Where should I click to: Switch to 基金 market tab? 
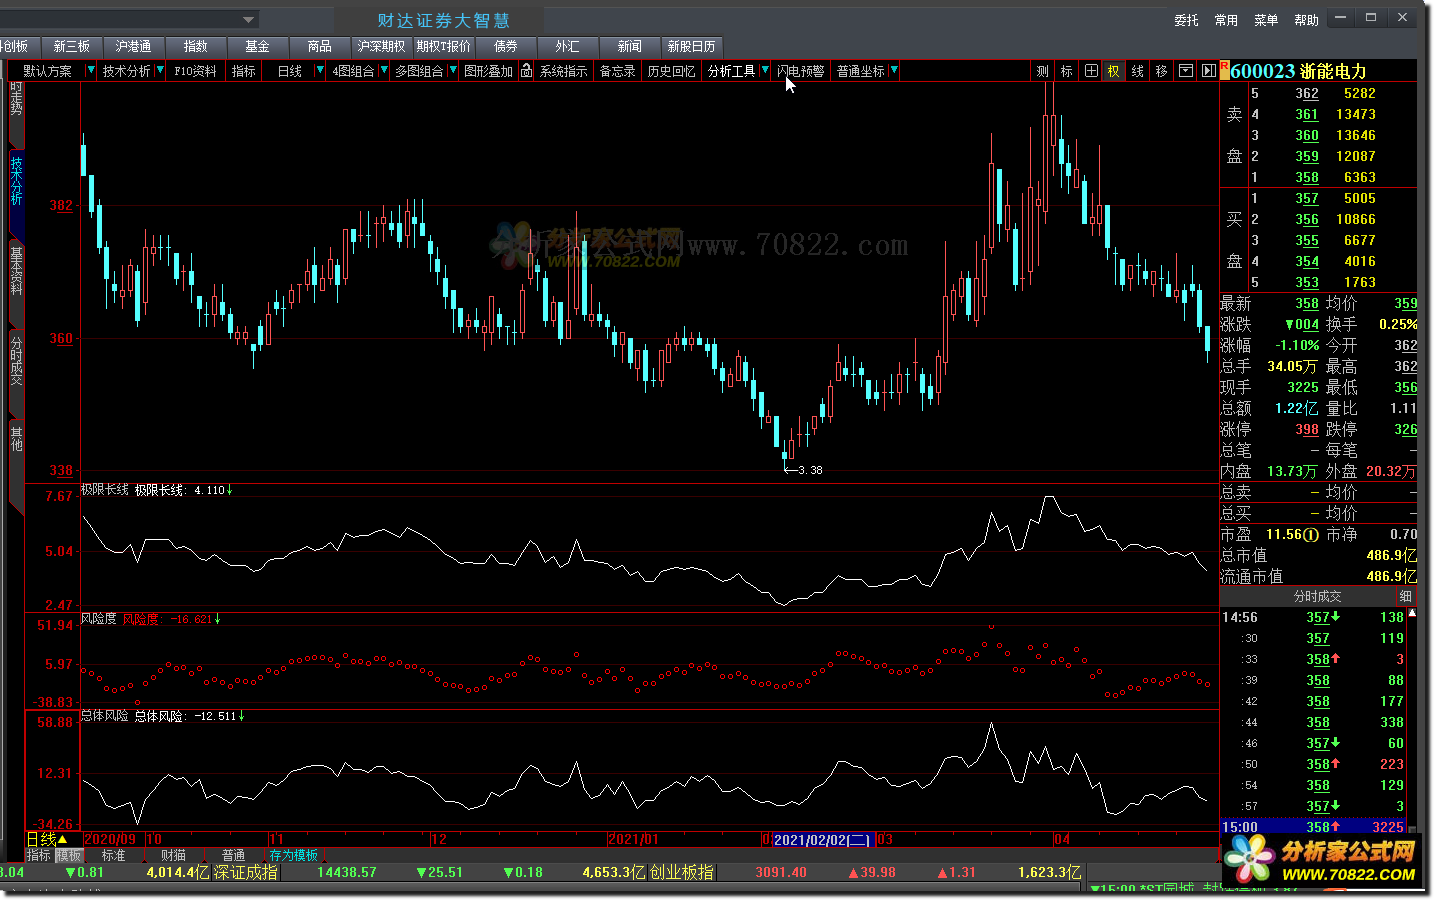(x=257, y=47)
